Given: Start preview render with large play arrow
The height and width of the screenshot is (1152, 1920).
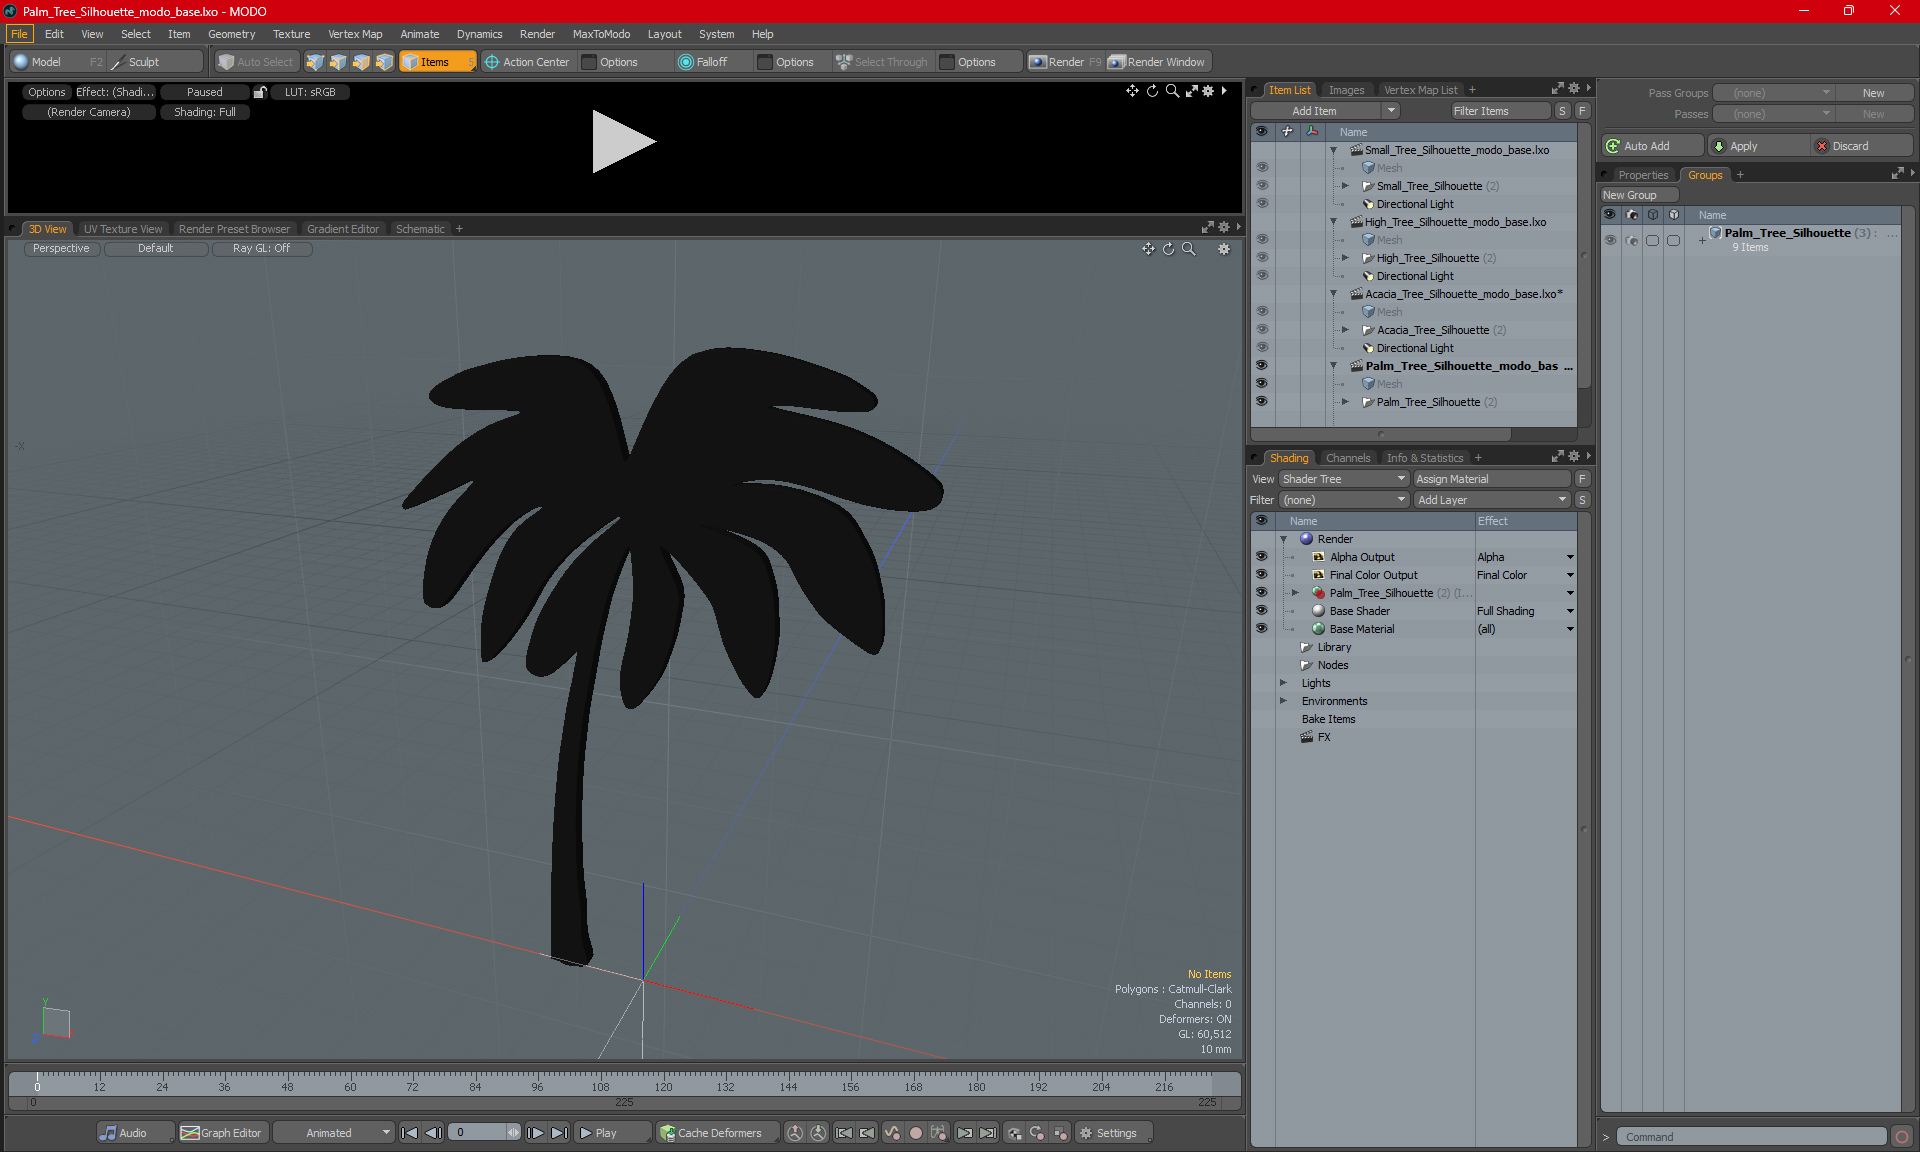Looking at the screenshot, I should point(623,141).
